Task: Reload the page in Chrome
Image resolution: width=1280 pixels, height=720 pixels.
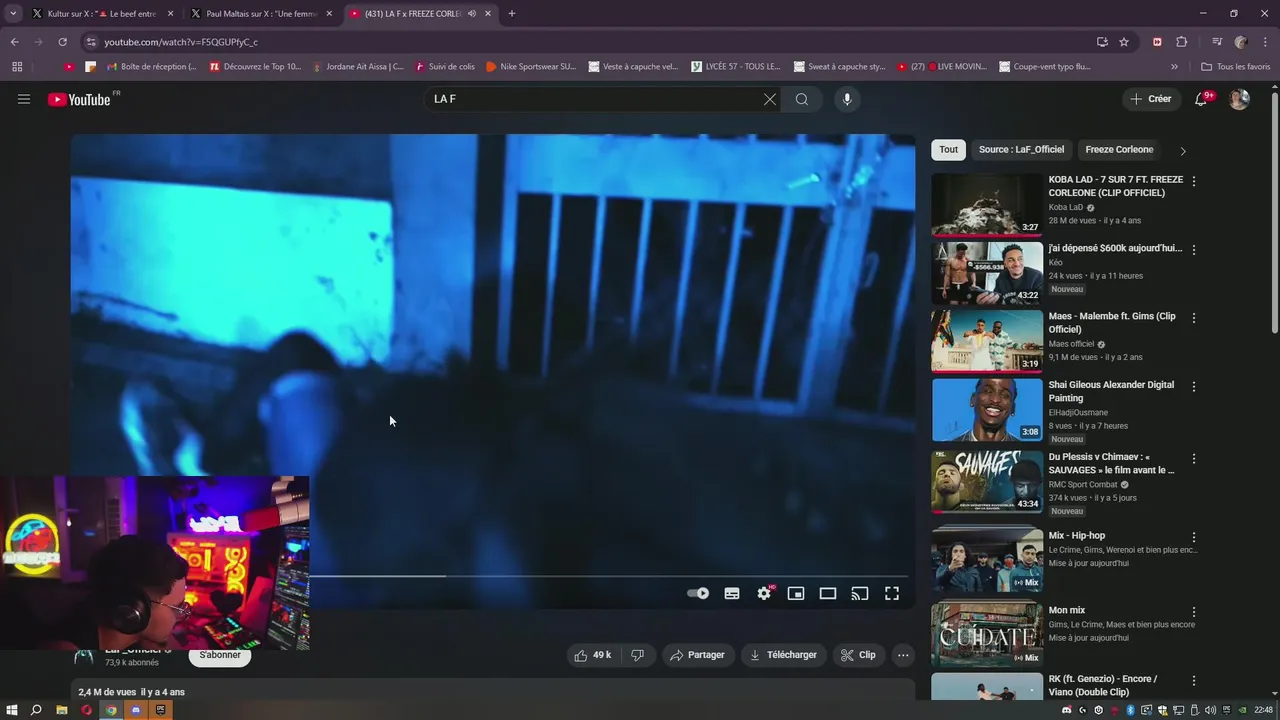Action: pos(62,42)
